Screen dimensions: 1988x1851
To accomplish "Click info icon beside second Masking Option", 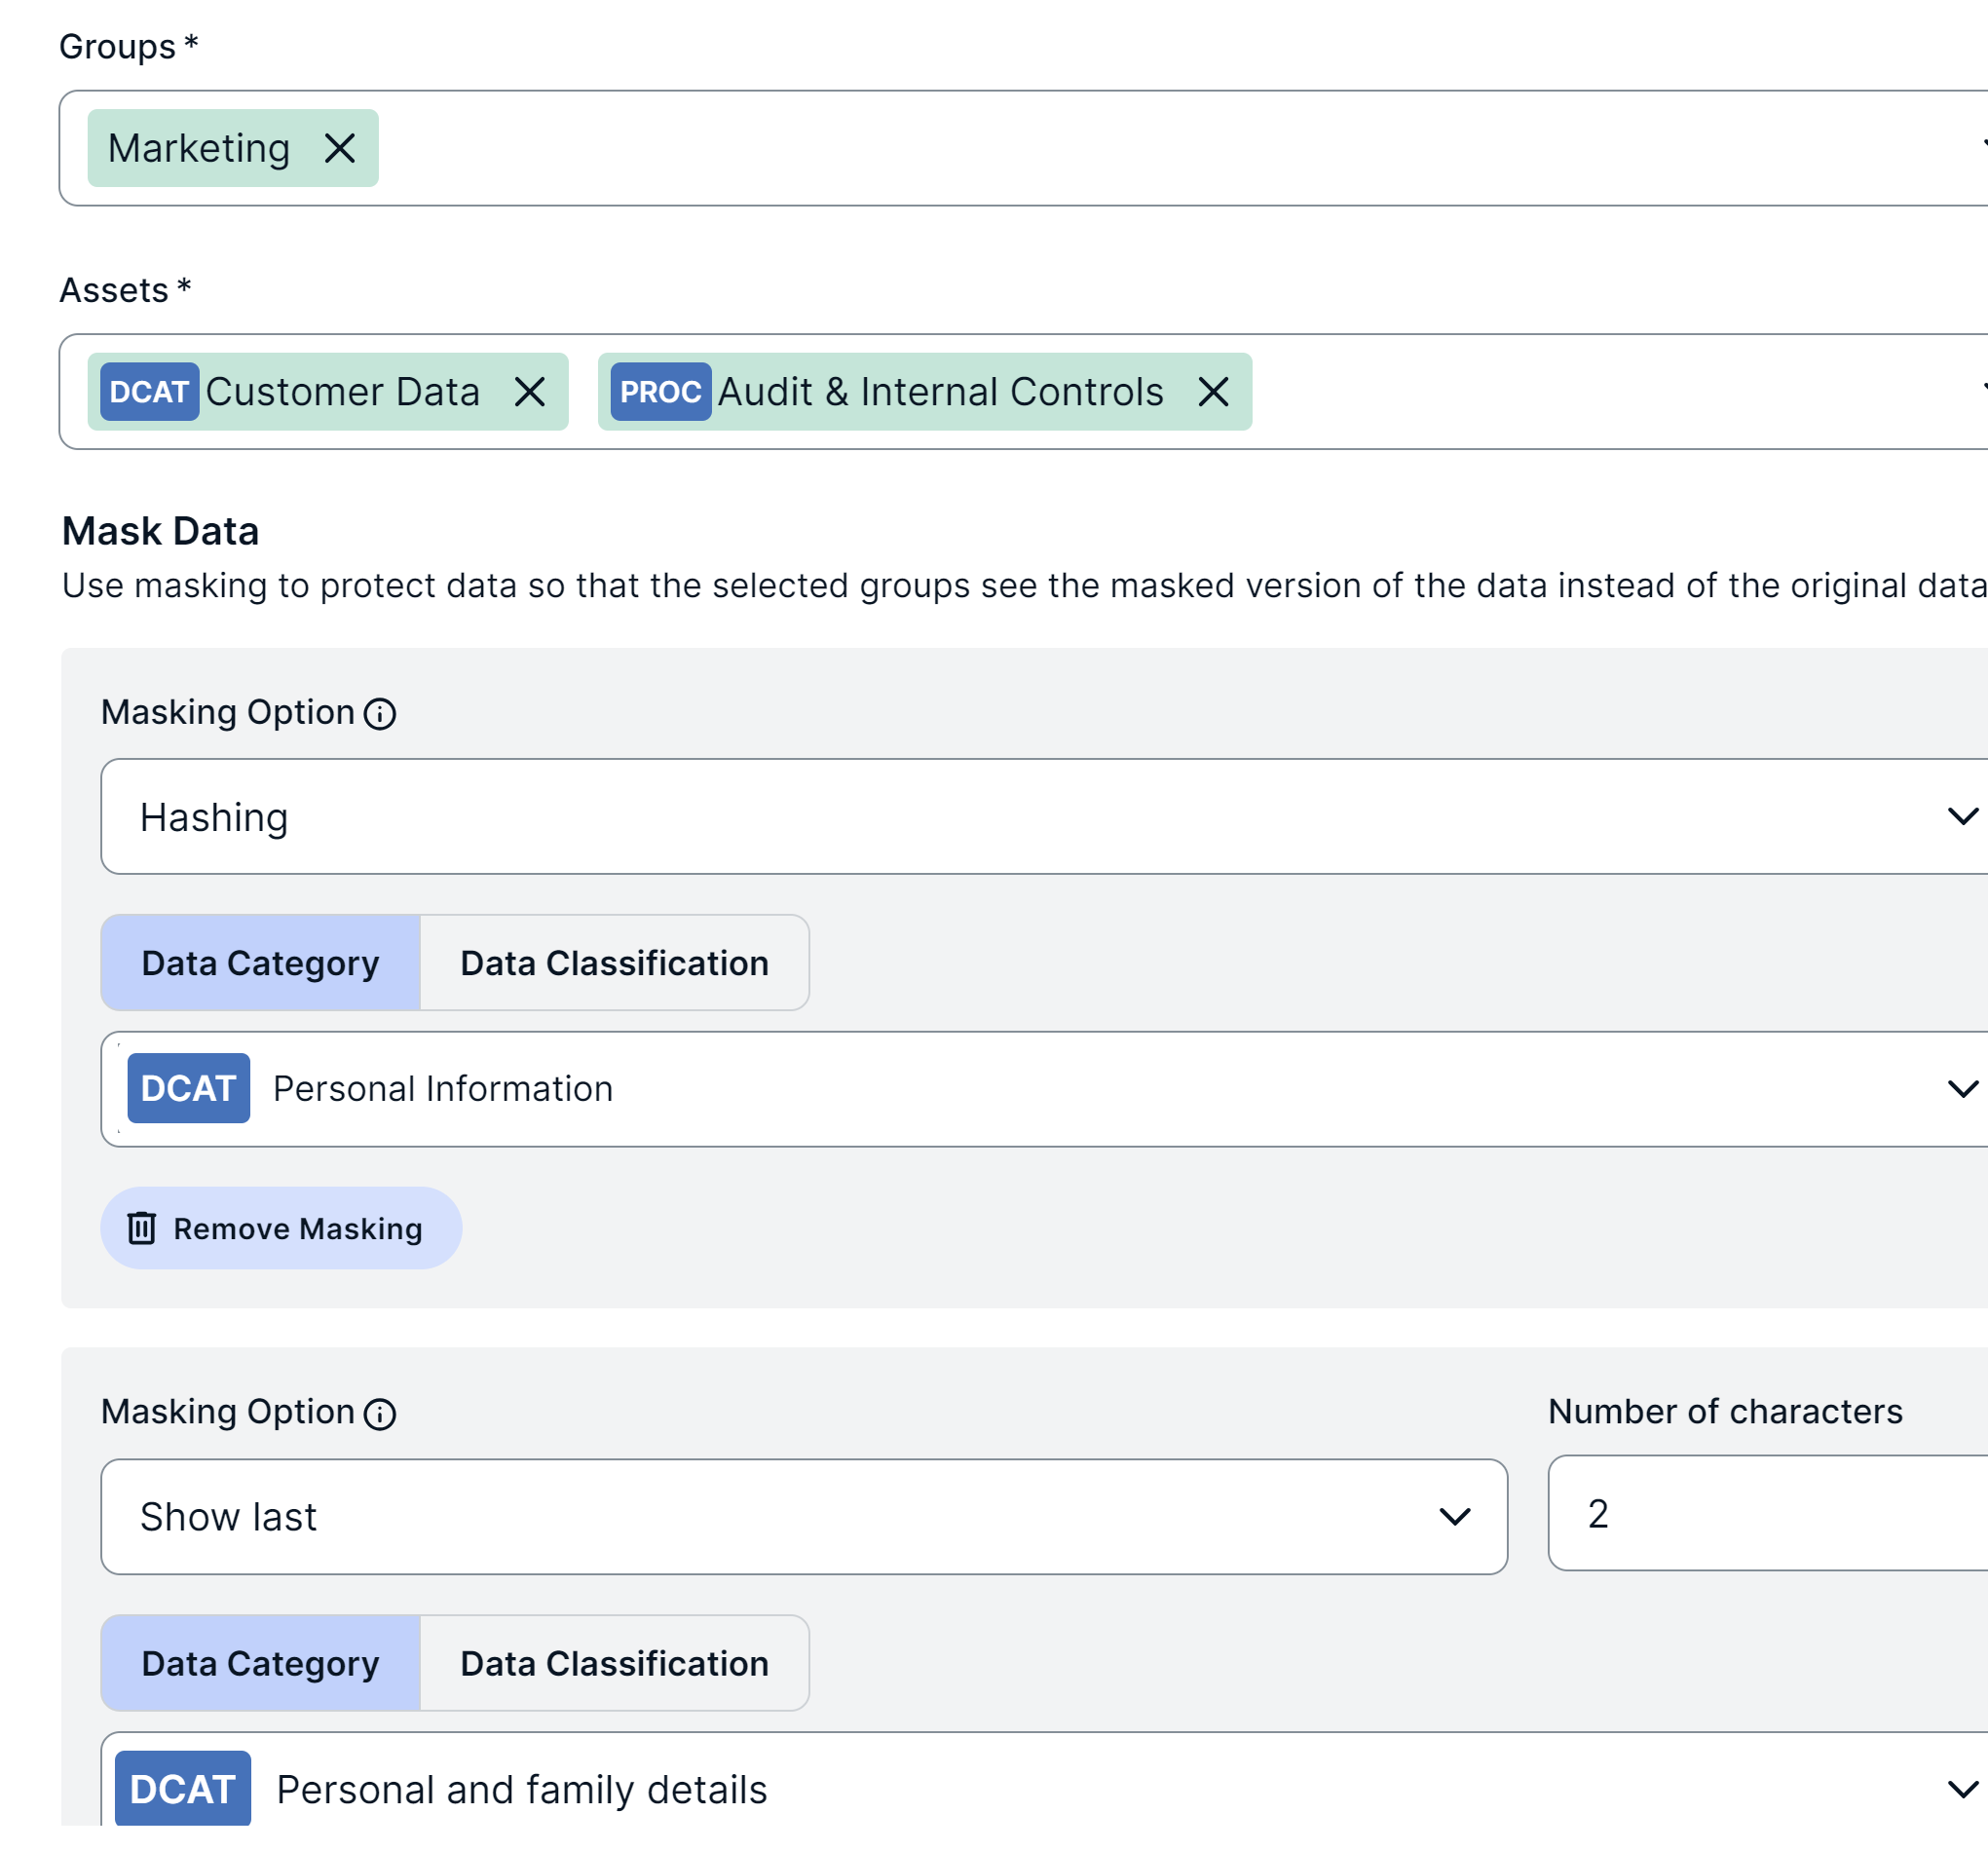I will [x=380, y=1414].
